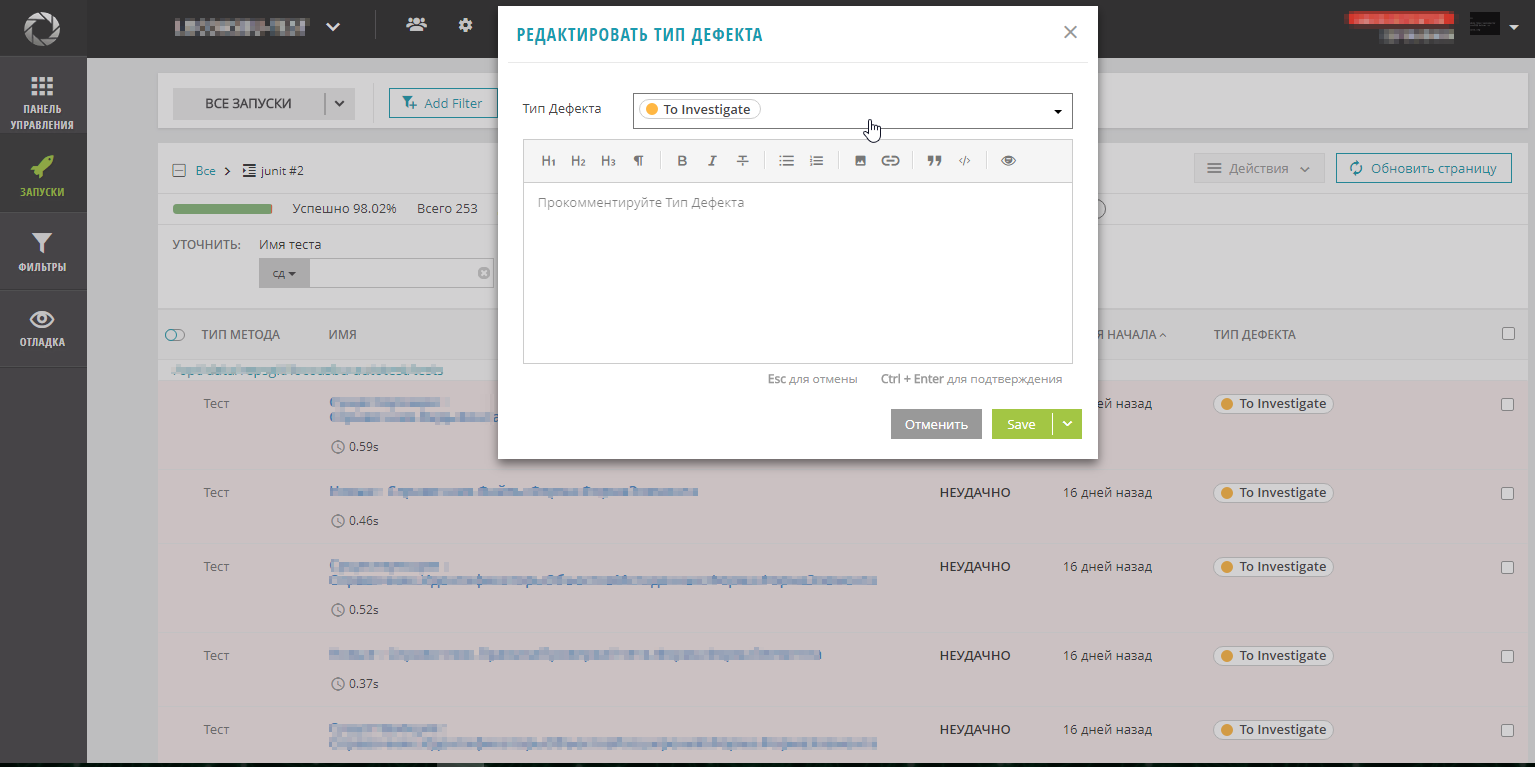Click the 0.37s duration clock icon

(337, 684)
